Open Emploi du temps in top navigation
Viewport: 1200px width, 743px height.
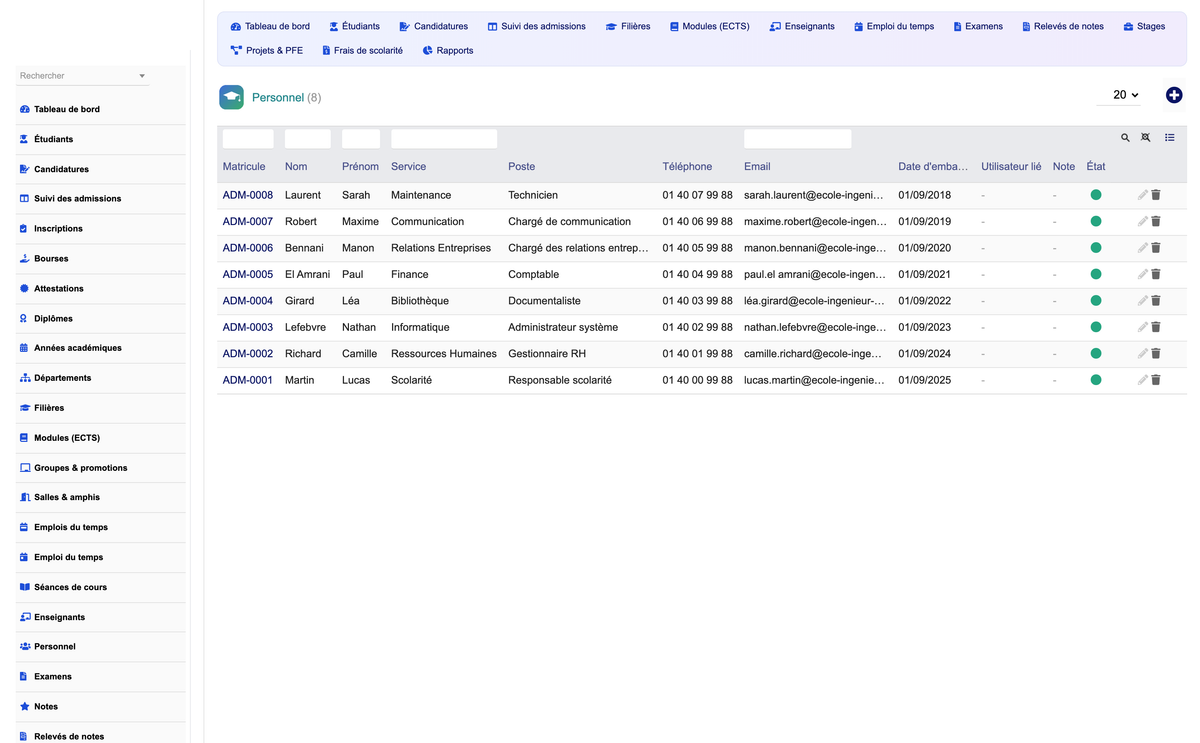coord(893,26)
